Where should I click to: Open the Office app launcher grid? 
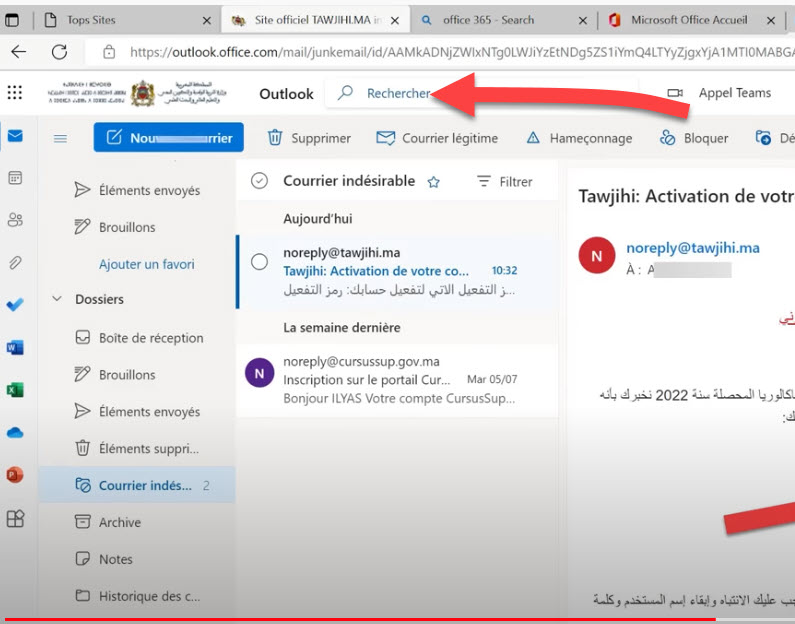point(15,93)
